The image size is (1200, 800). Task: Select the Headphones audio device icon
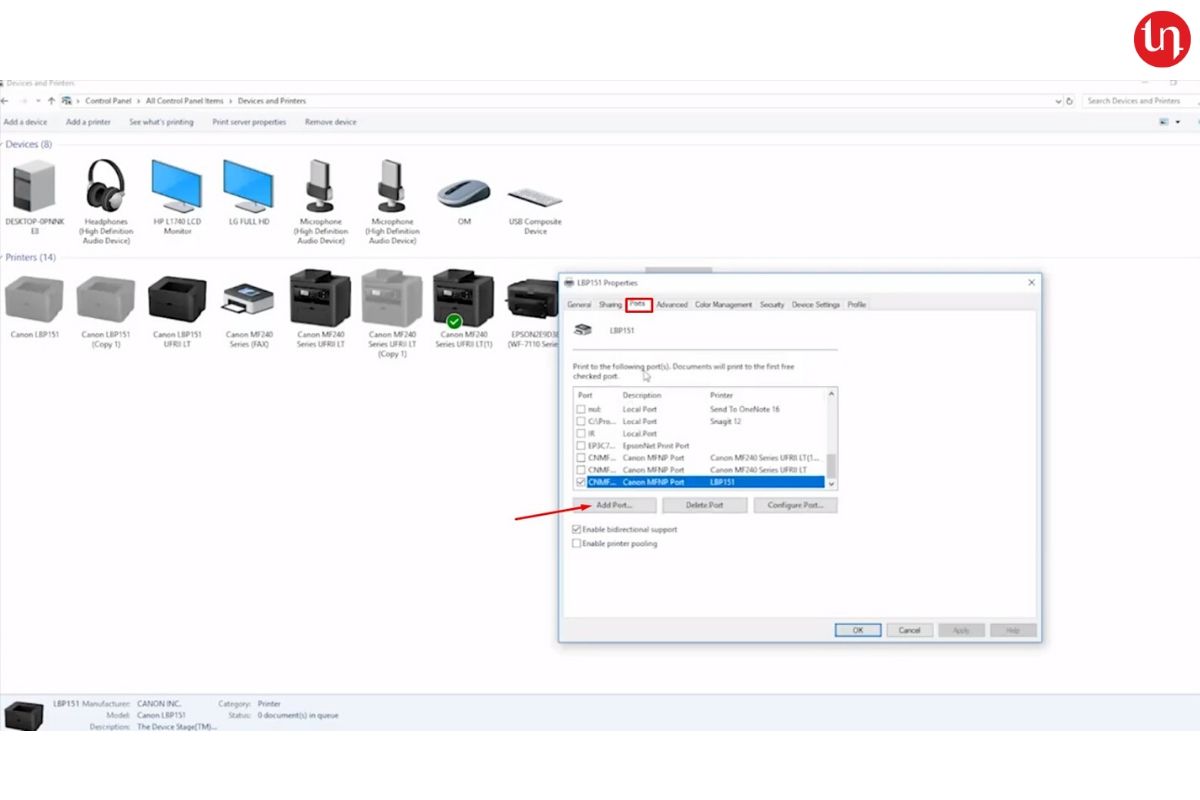pos(106,186)
